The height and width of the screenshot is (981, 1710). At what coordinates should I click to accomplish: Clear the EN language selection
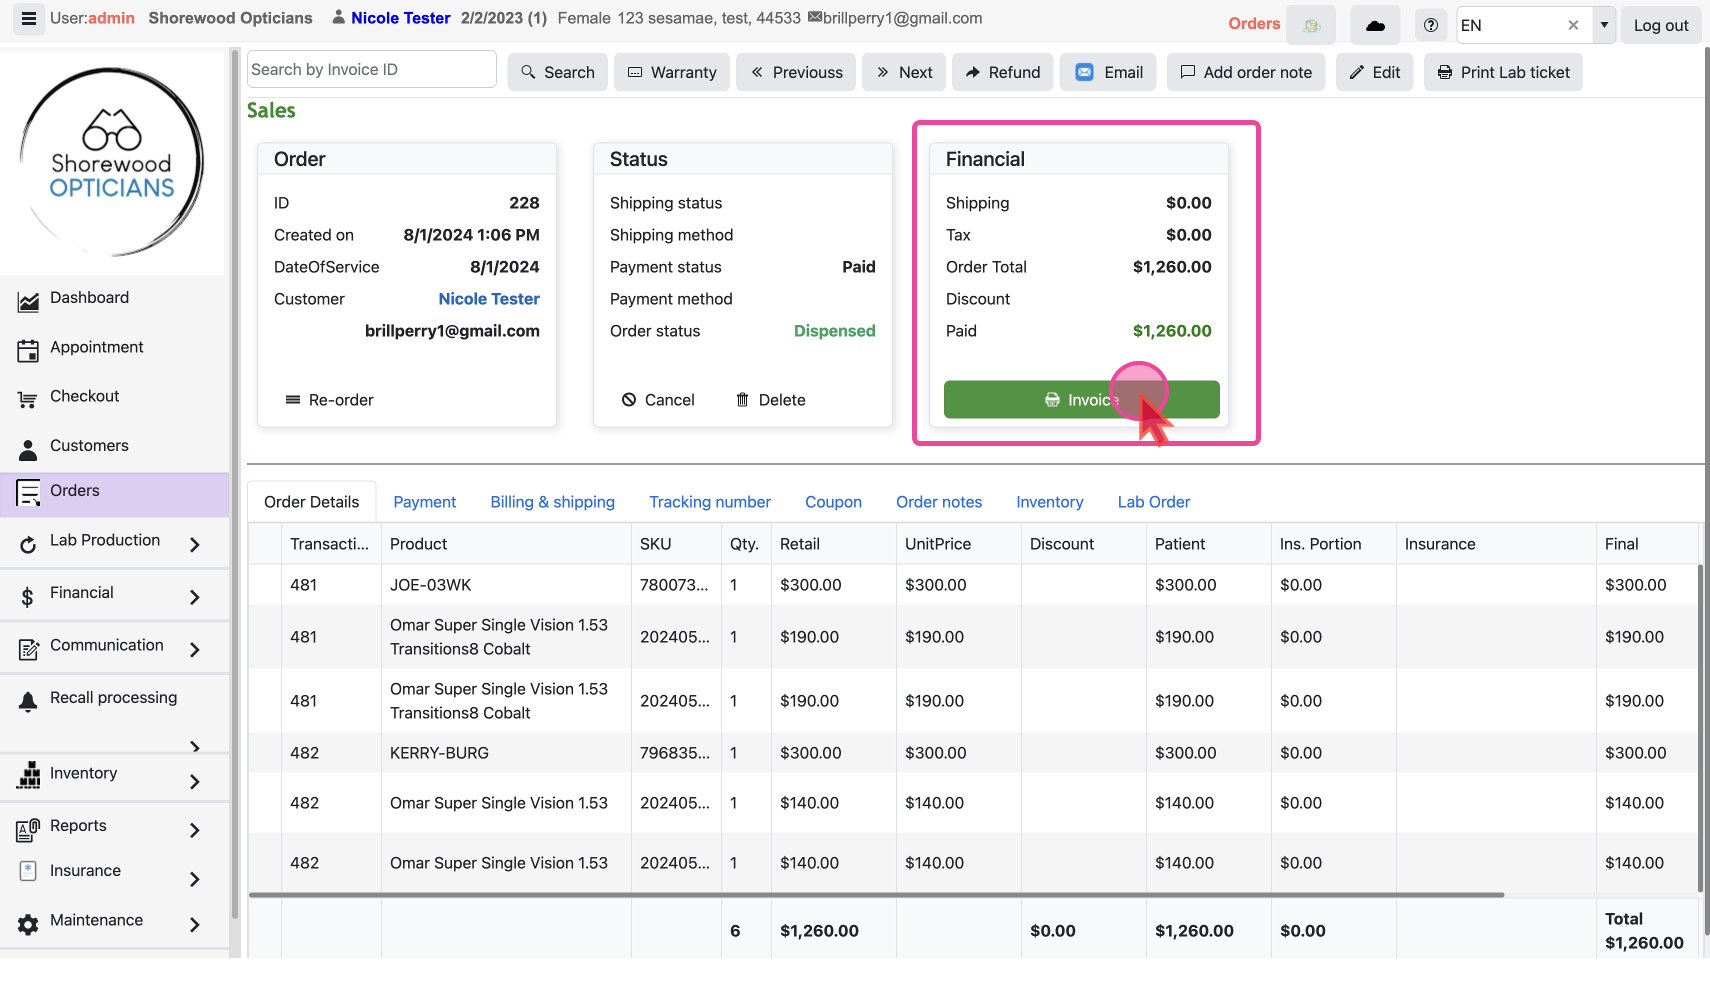tap(1573, 25)
